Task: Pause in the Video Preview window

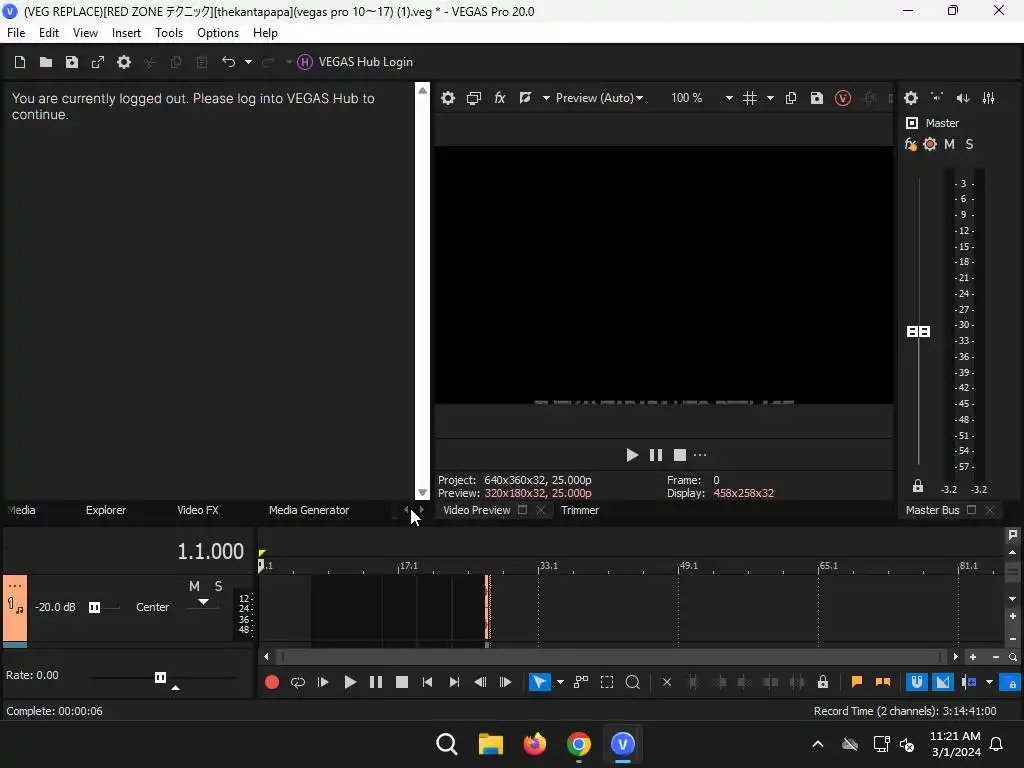Action: click(x=656, y=455)
